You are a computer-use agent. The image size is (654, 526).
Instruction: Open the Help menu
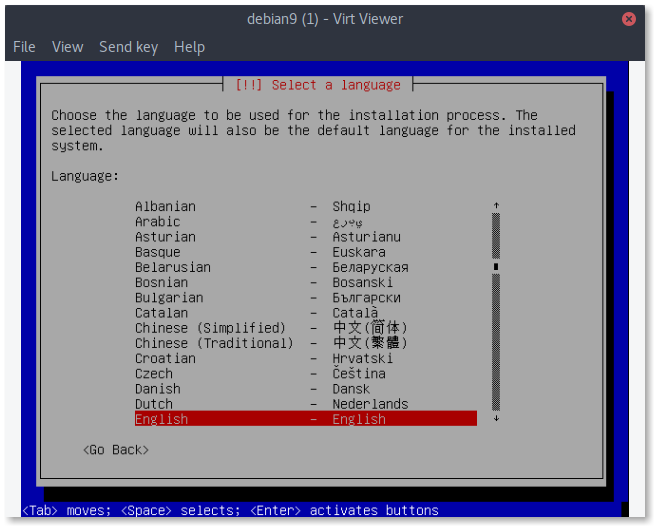(189, 47)
